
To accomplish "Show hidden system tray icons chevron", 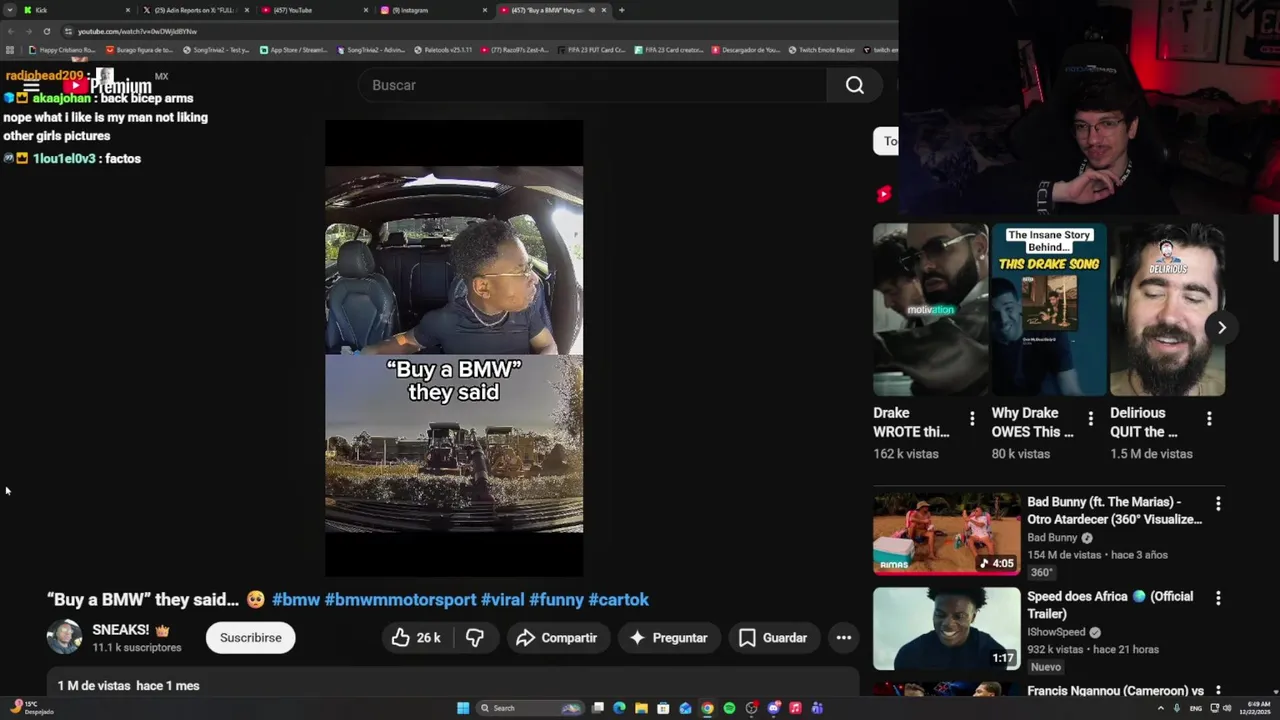I will (x=1161, y=708).
